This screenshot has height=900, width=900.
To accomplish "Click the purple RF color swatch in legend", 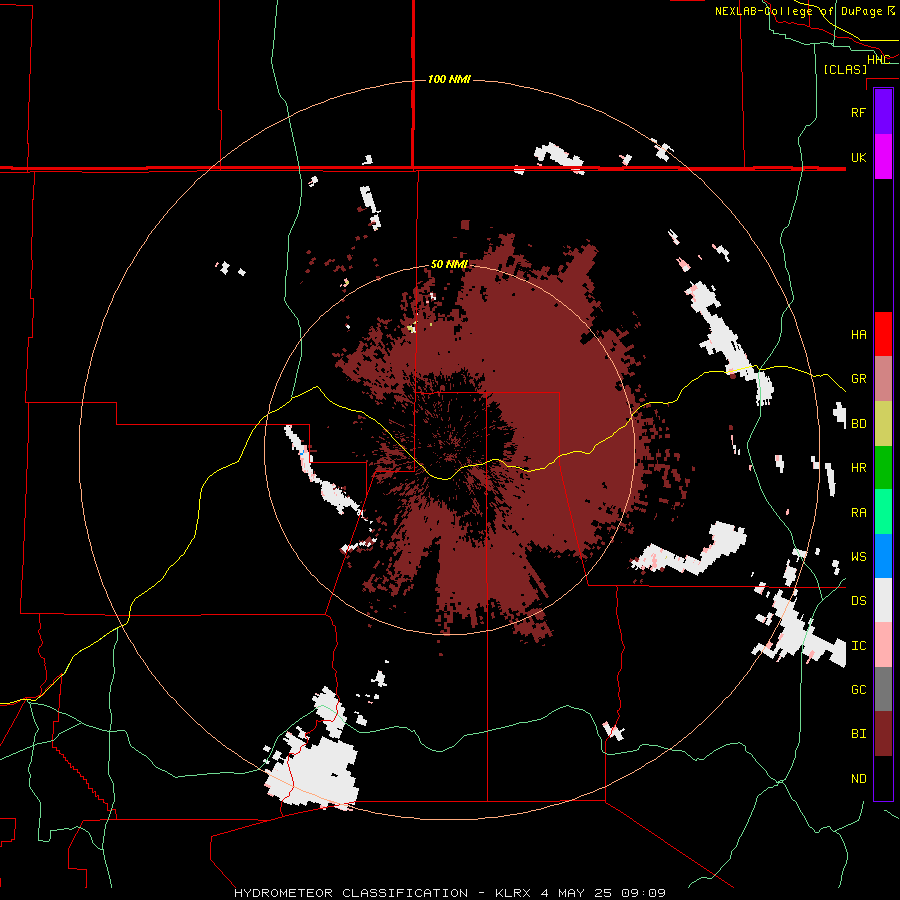I will 883,112.
